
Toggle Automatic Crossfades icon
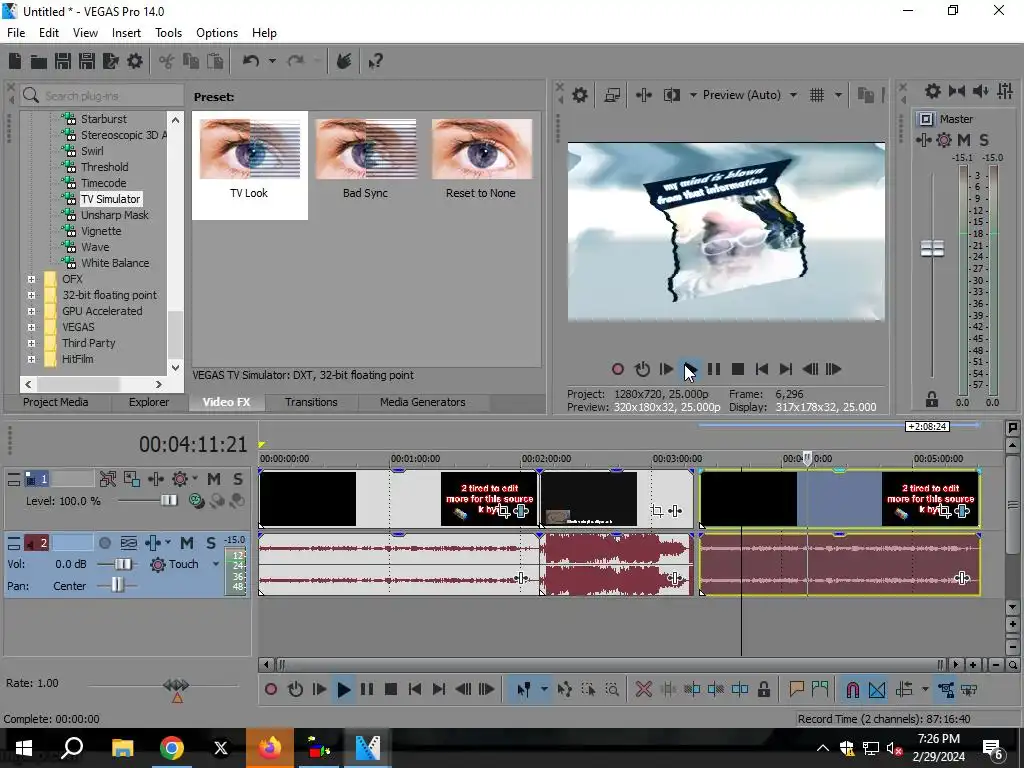point(877,690)
